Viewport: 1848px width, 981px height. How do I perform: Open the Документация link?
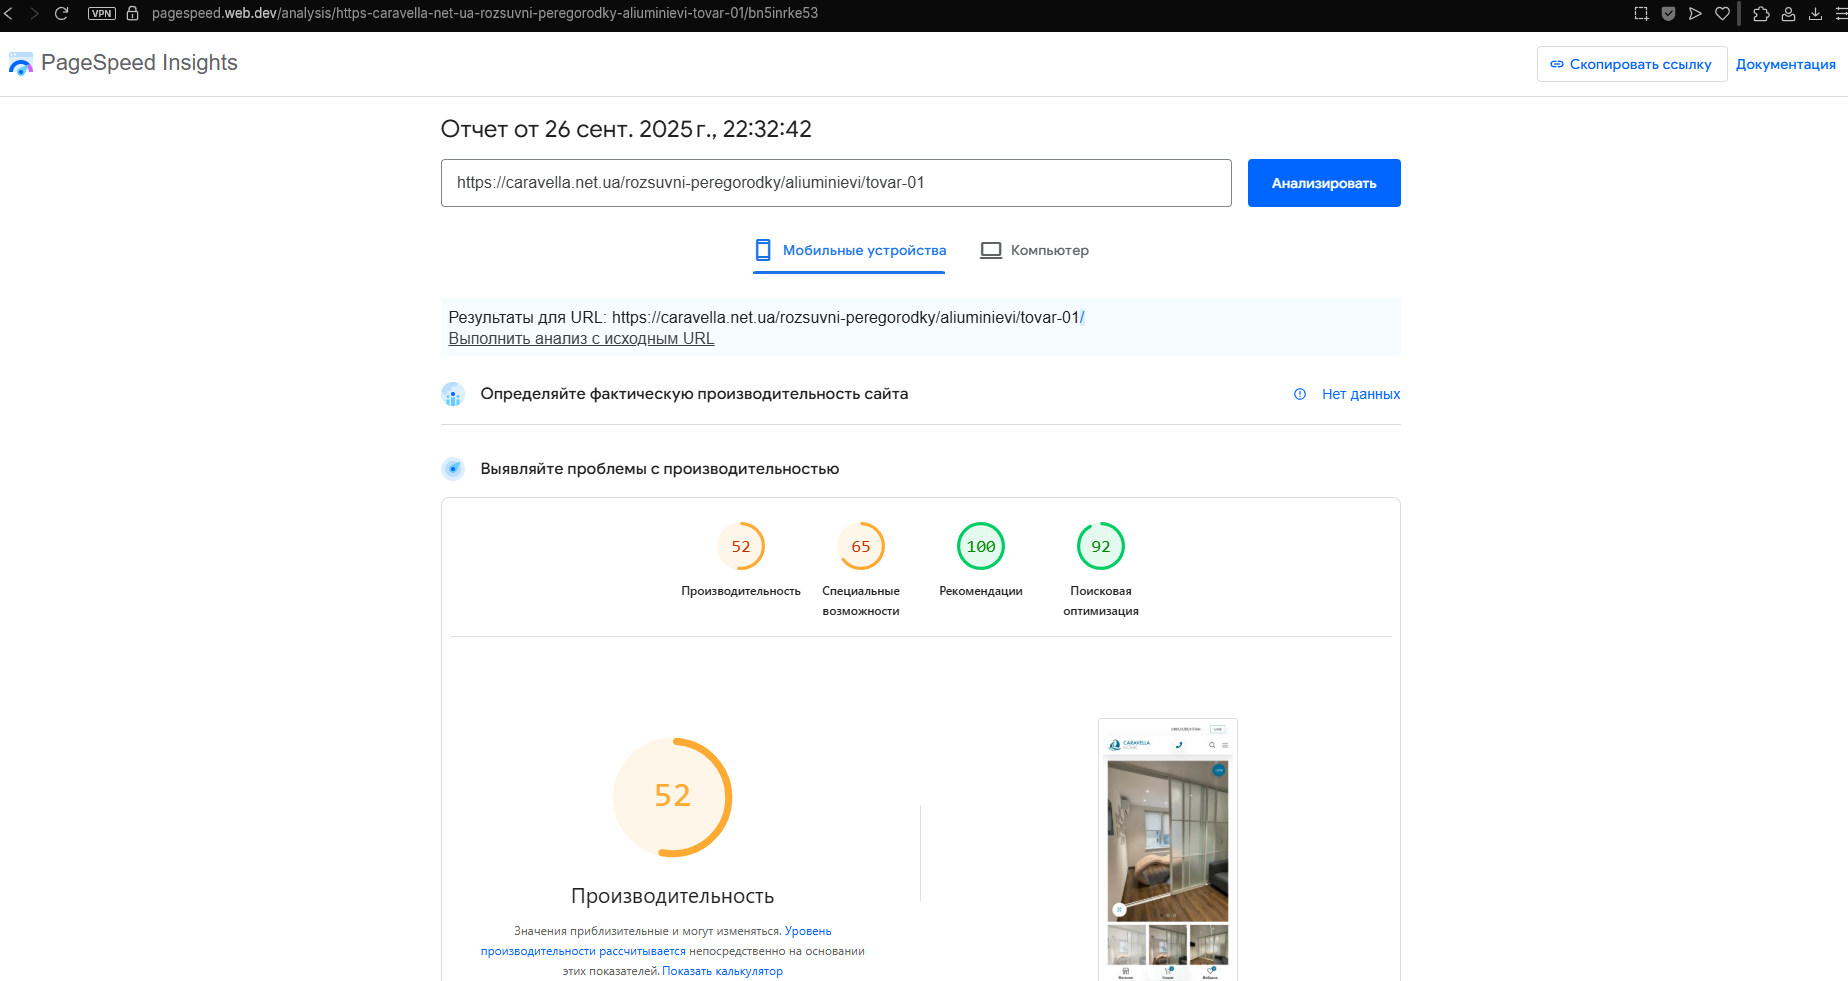tap(1785, 64)
